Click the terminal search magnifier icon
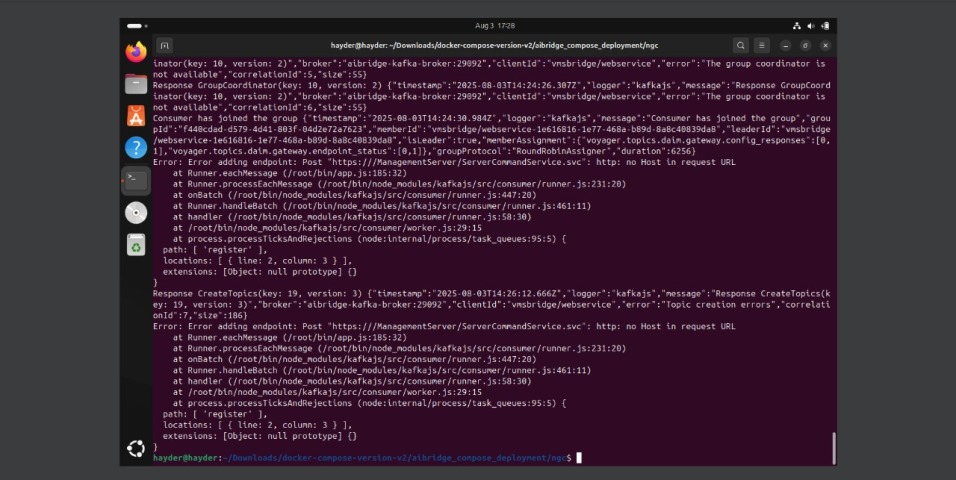 point(740,45)
